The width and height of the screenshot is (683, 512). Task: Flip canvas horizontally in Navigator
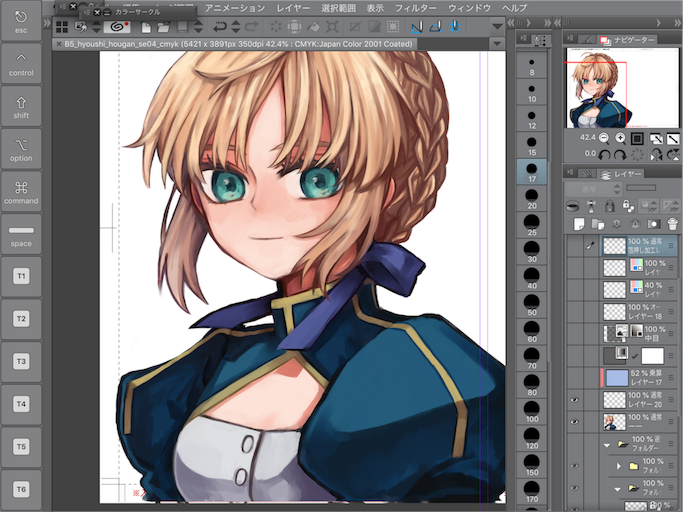(x=656, y=155)
